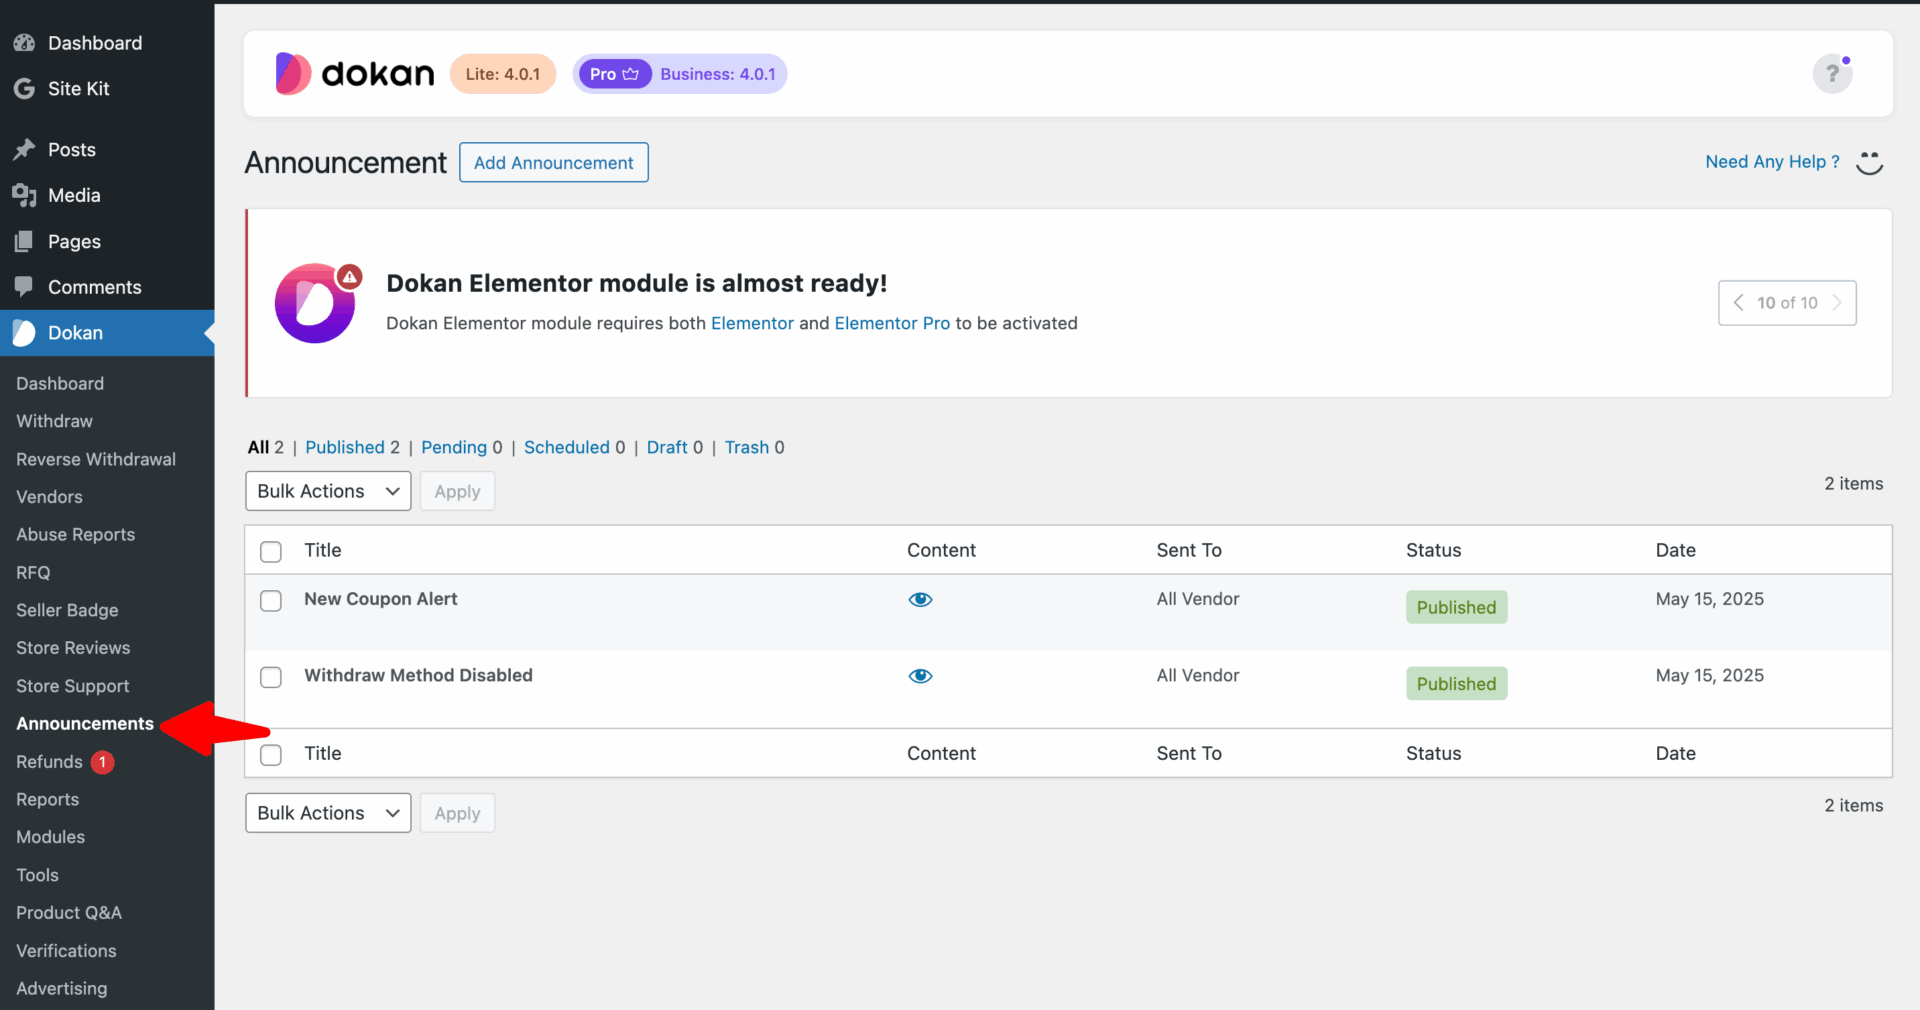Image resolution: width=1920 pixels, height=1010 pixels.
Task: Click the smiley face help icon
Action: 1870,162
